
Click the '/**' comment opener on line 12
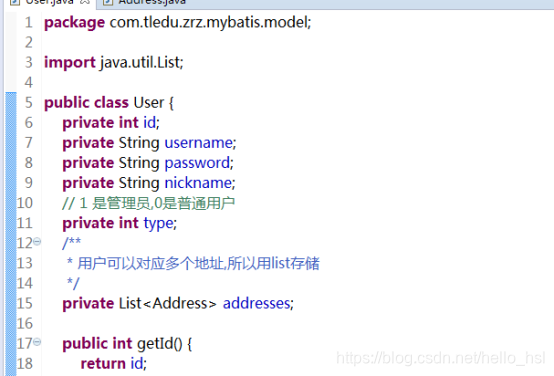(x=72, y=242)
